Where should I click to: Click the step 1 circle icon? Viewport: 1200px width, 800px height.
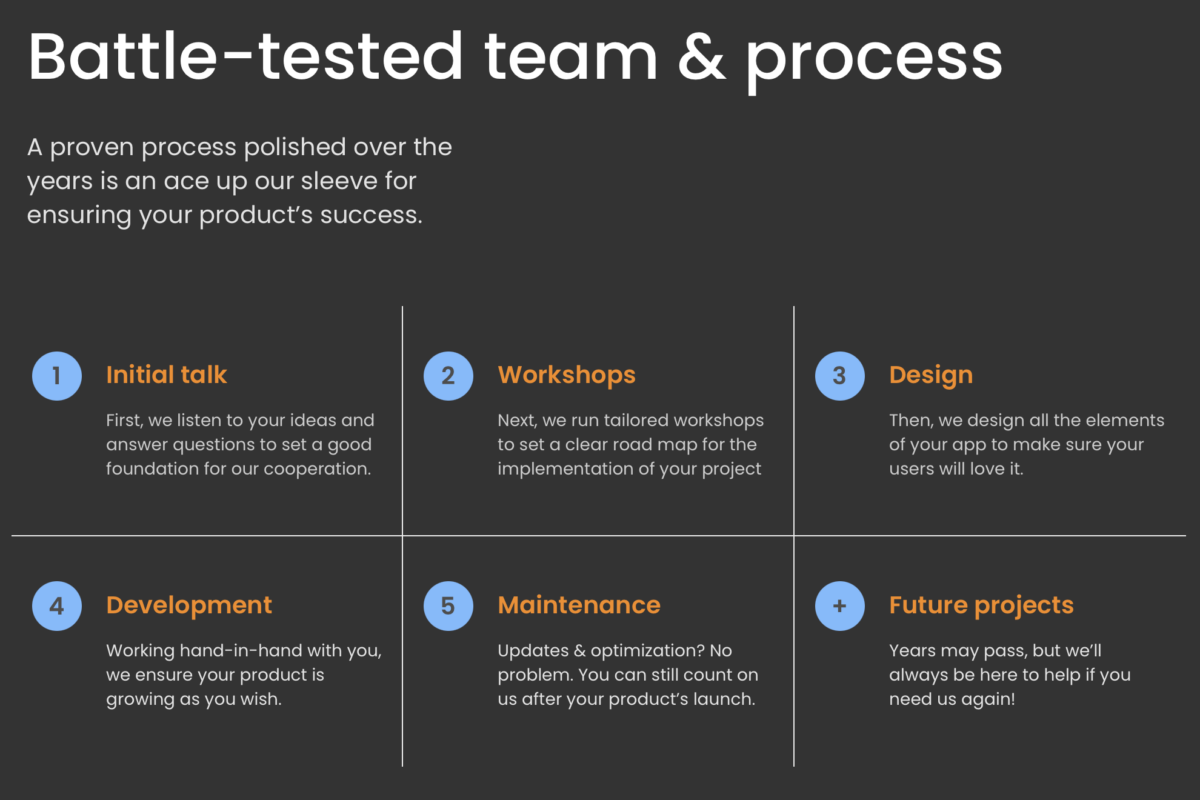[x=57, y=376]
